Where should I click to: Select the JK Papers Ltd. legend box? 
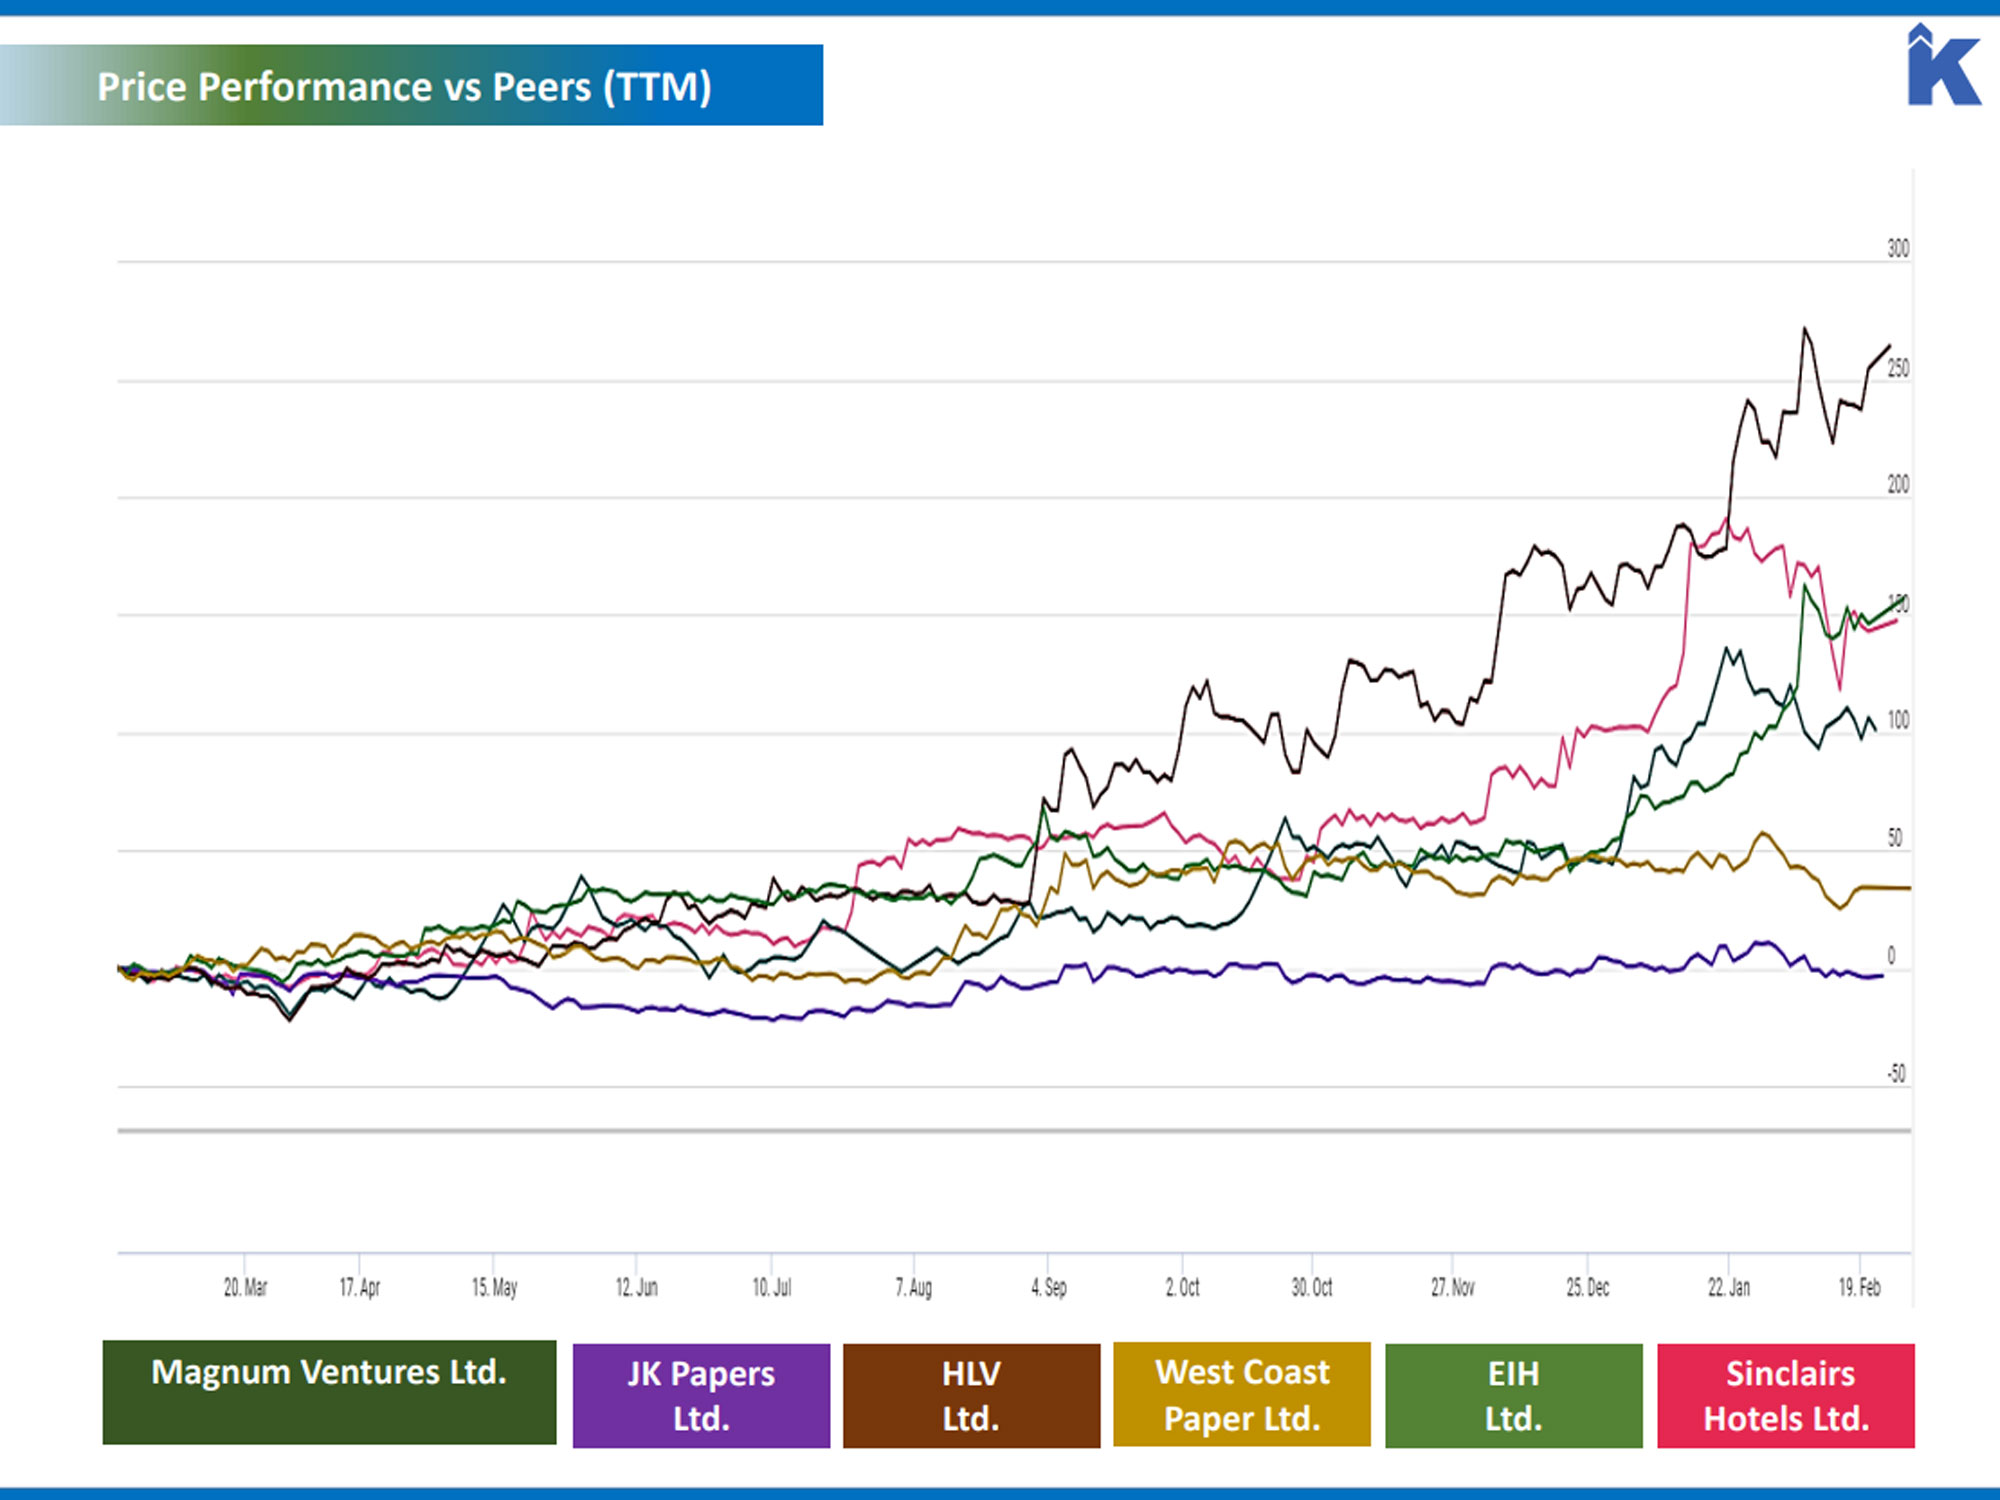pyautogui.click(x=701, y=1395)
